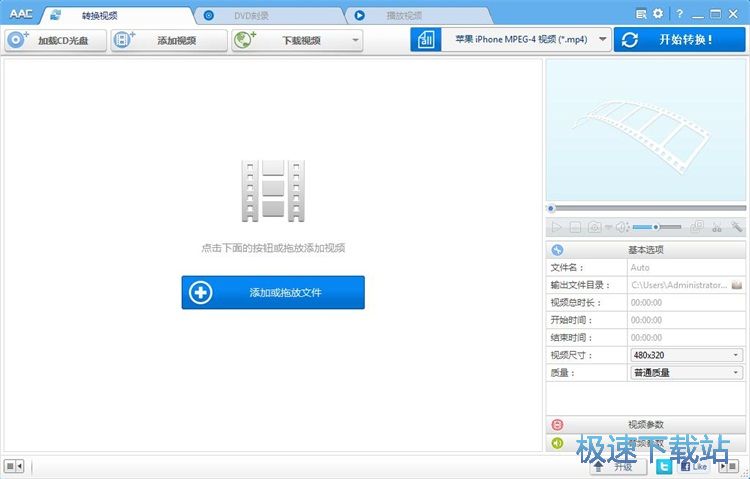Click the scissors clip video icon

[717, 227]
